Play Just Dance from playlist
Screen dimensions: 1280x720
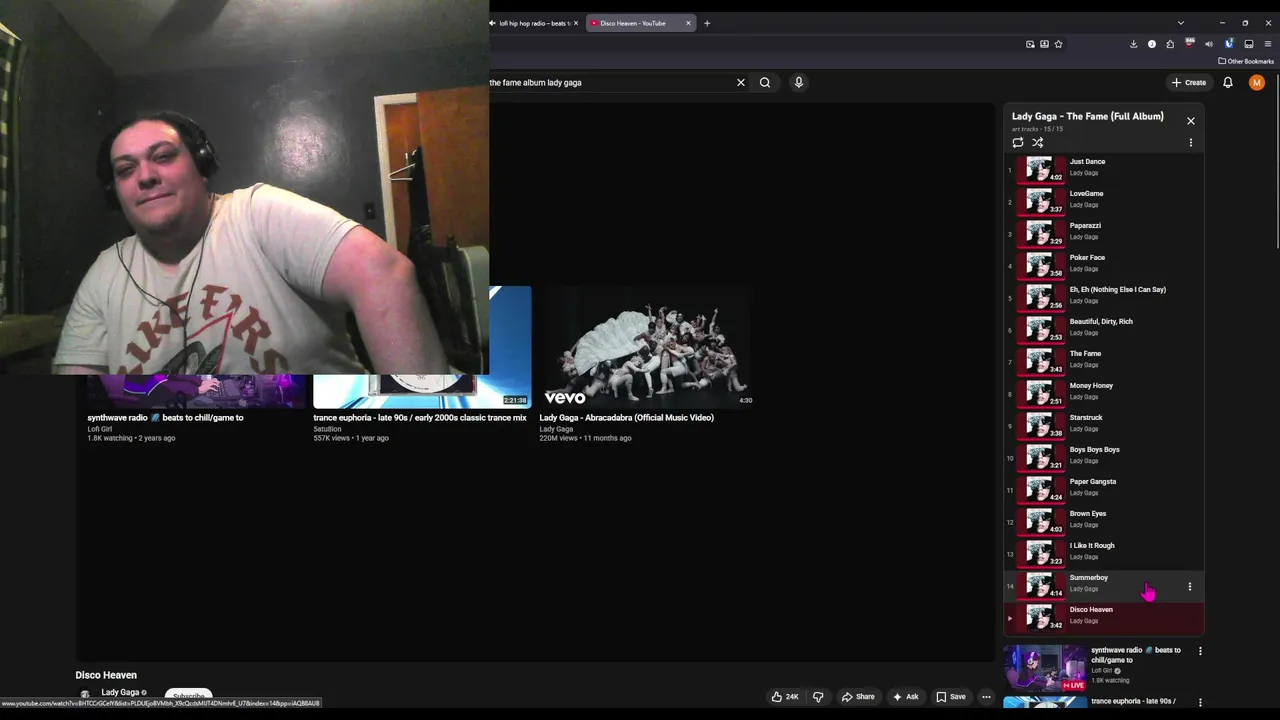point(1104,168)
